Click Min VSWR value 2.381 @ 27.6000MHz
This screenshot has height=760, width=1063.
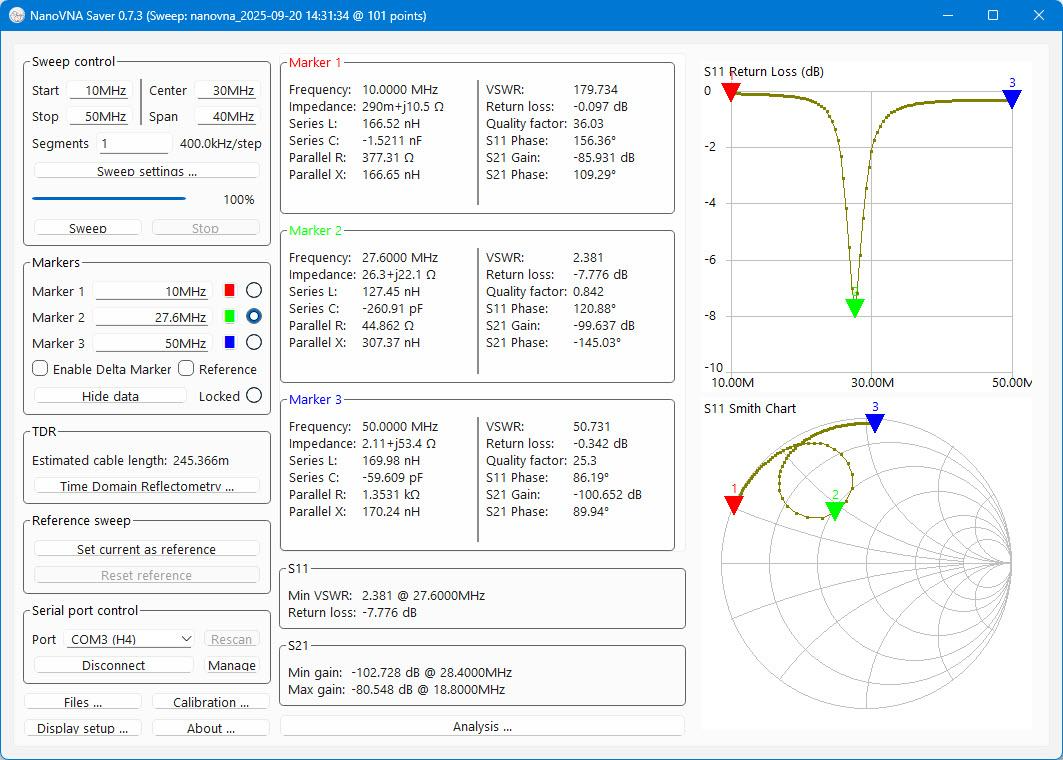pos(423,595)
